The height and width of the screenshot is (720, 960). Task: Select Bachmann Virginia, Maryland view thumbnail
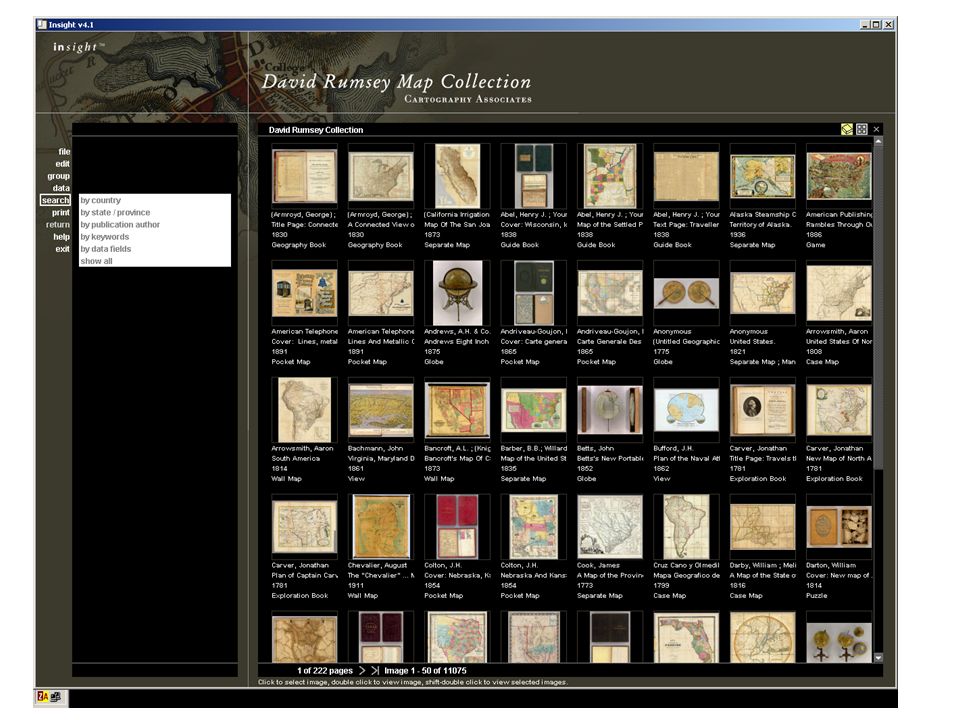(x=381, y=410)
